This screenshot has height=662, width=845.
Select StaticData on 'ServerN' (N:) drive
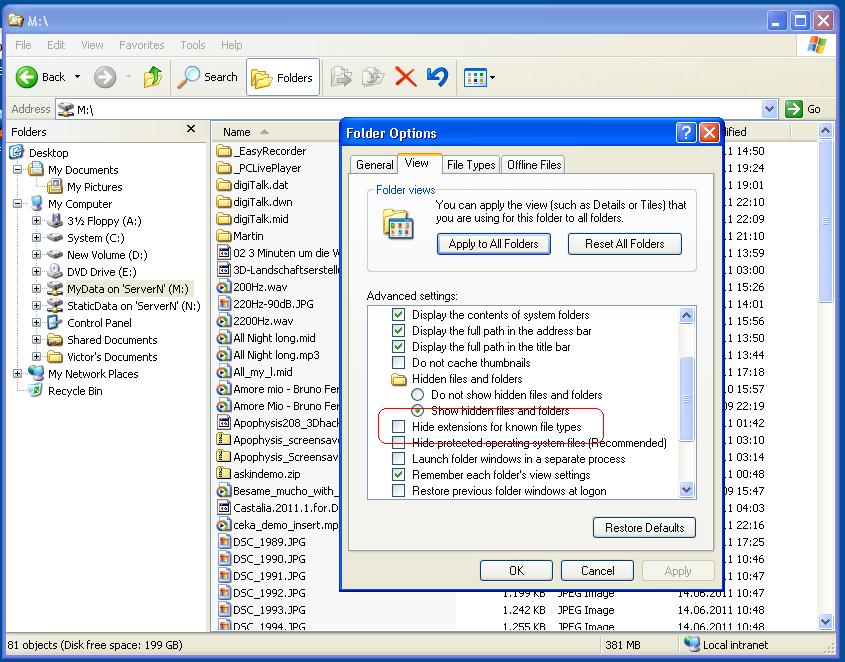[x=133, y=306]
